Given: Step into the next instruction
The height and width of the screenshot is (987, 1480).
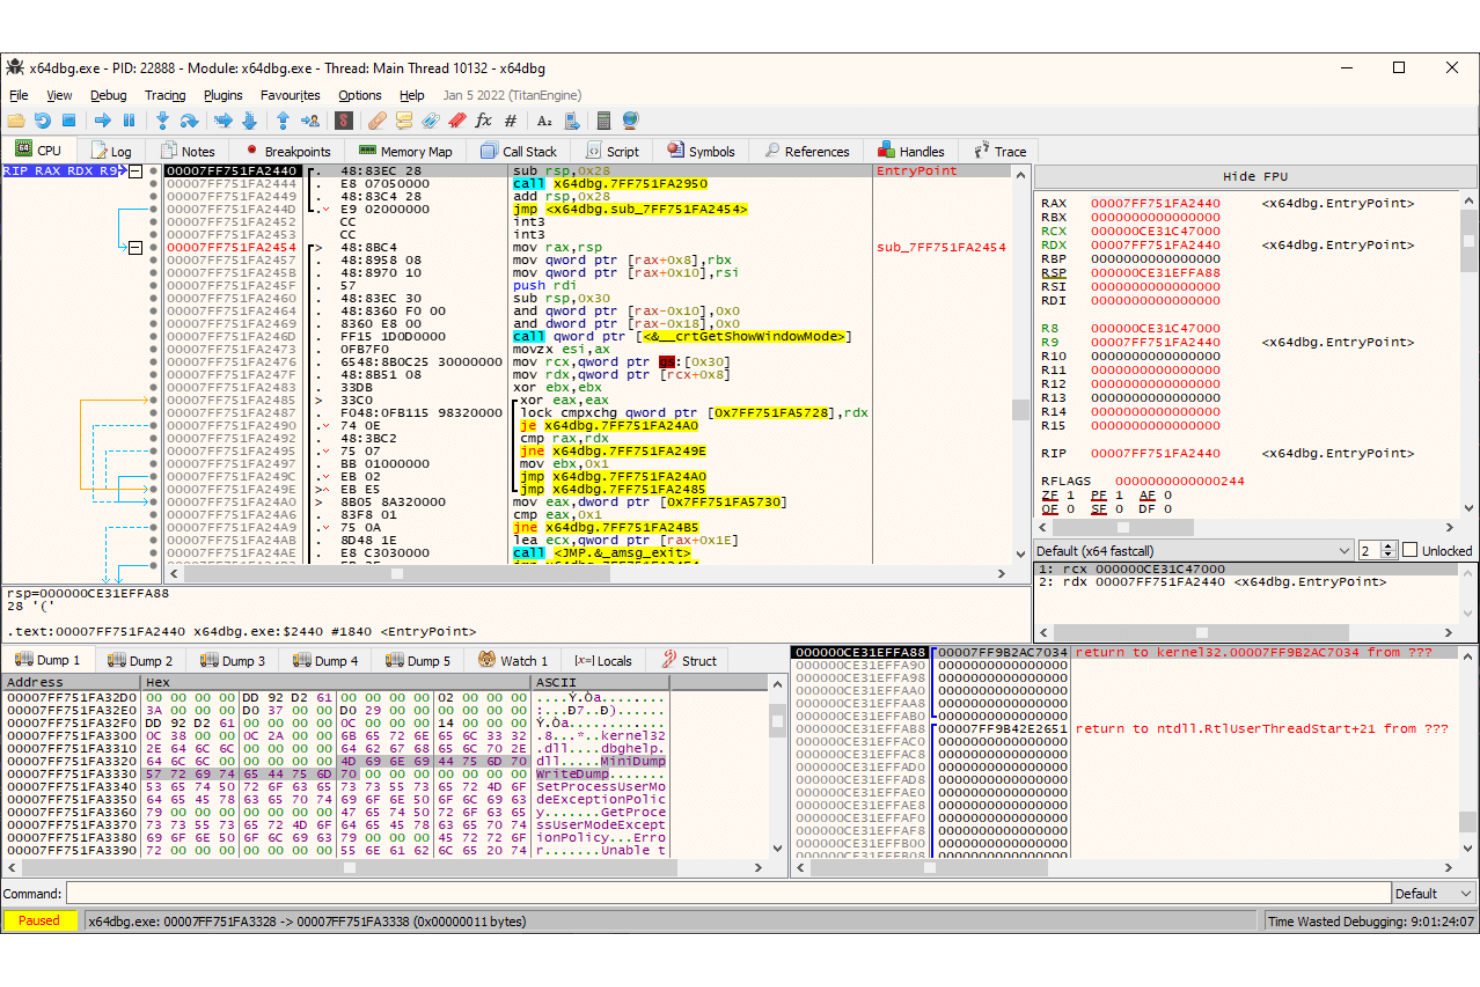Looking at the screenshot, I should (162, 120).
